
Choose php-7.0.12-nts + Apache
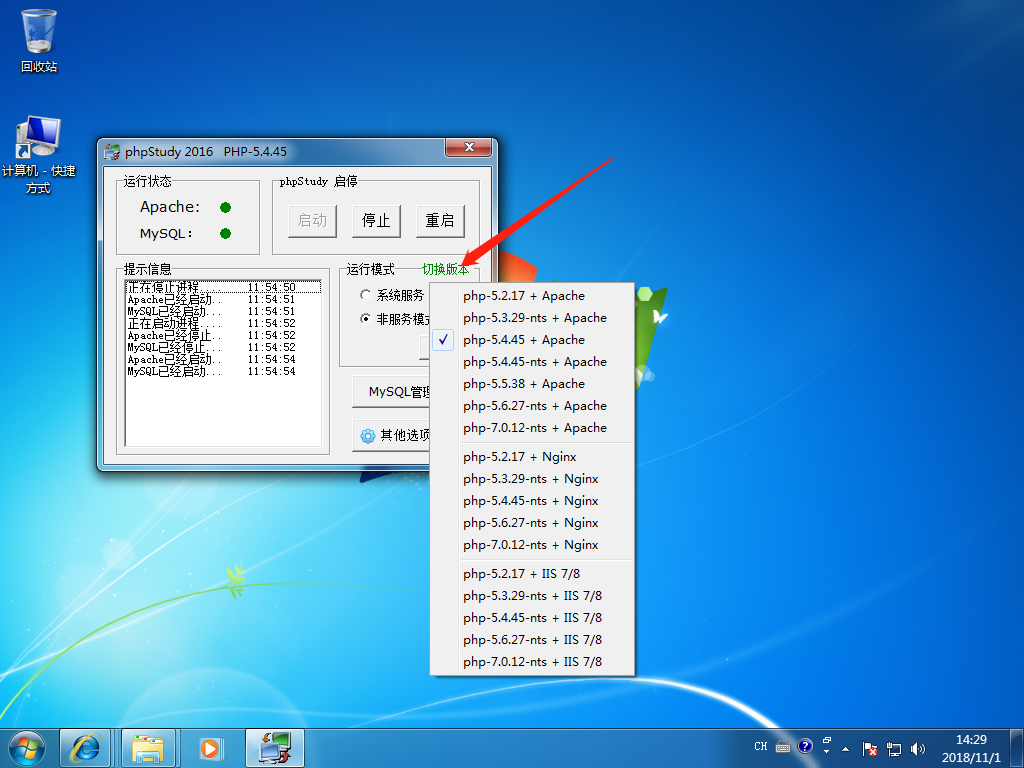click(532, 428)
